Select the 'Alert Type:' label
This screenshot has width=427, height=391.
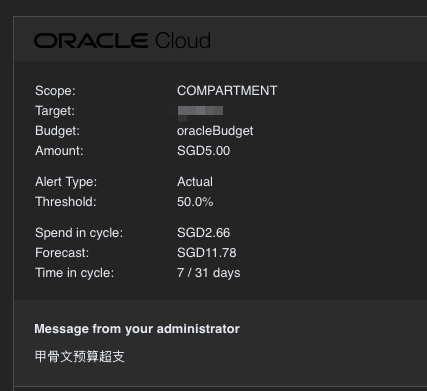point(66,182)
